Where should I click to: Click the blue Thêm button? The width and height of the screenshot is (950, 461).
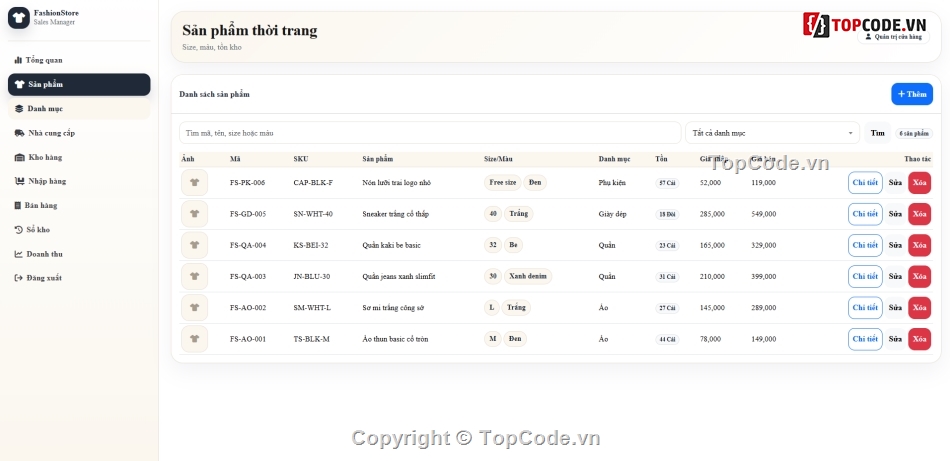click(x=911, y=94)
